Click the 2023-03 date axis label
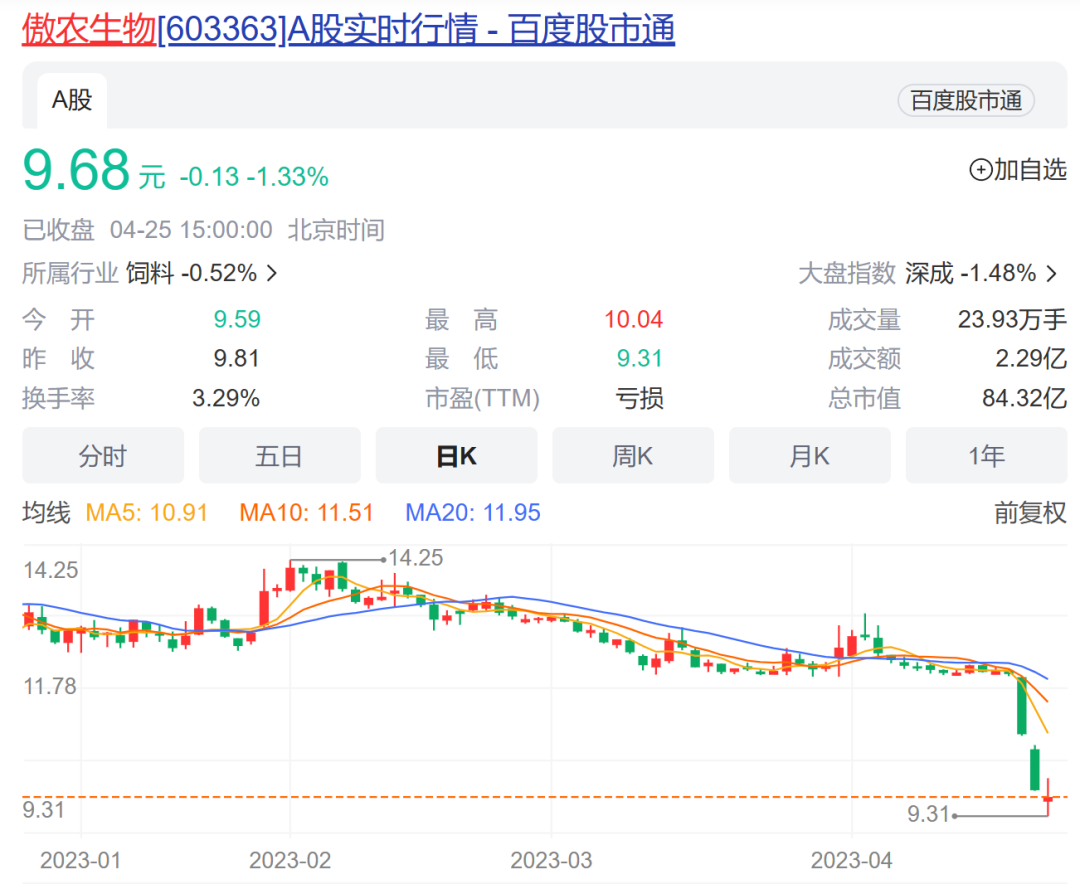This screenshot has height=884, width=1080. click(551, 861)
